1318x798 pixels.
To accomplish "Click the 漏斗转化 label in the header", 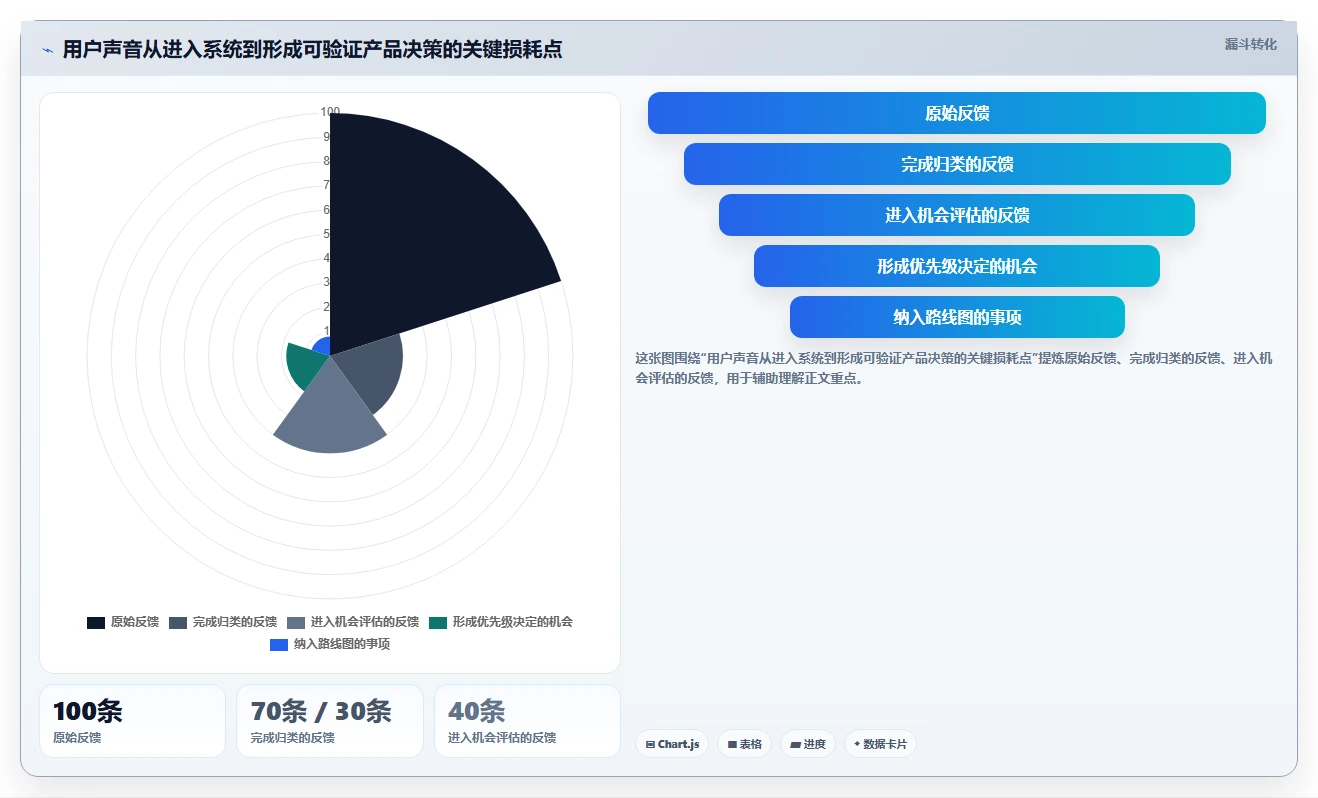I will click(x=1250, y=44).
